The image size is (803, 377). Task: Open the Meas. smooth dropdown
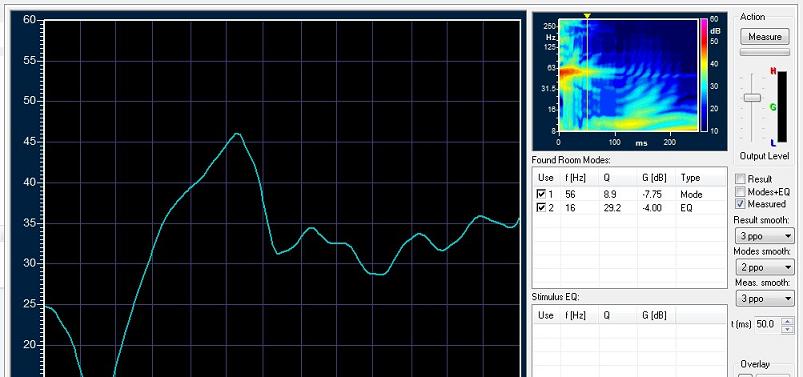pyautogui.click(x=765, y=298)
